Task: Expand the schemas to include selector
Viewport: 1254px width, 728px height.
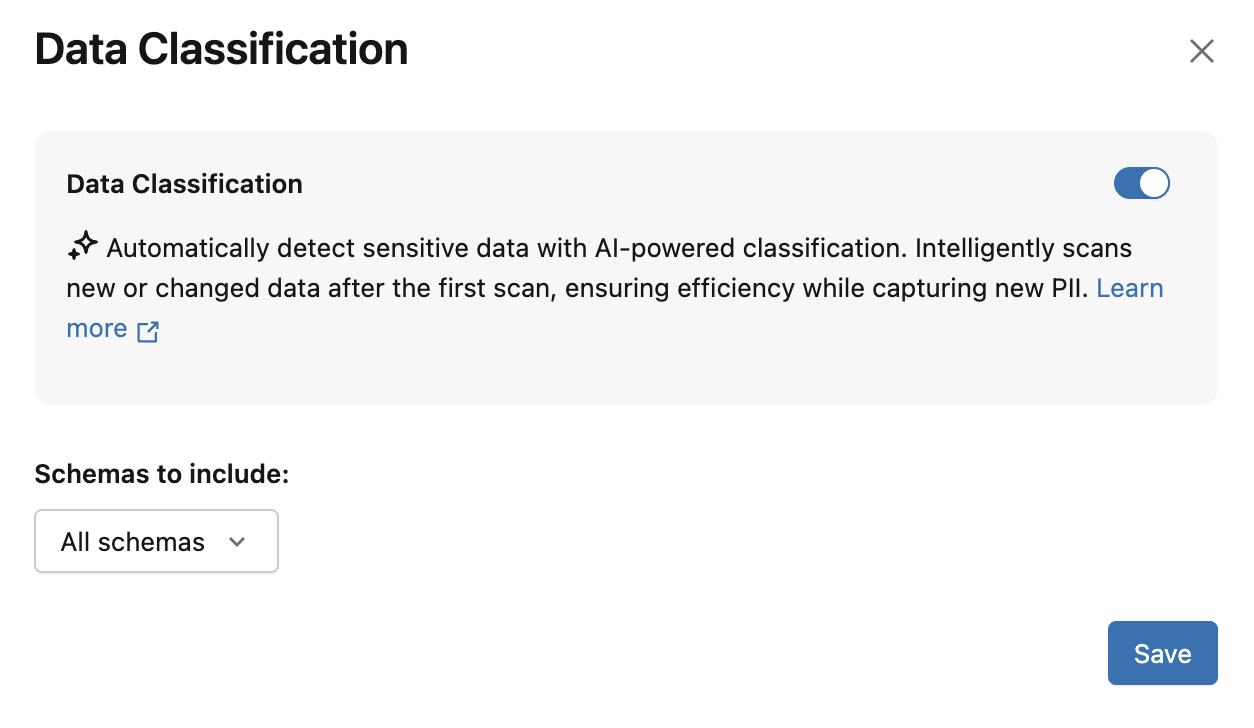Action: coord(156,541)
